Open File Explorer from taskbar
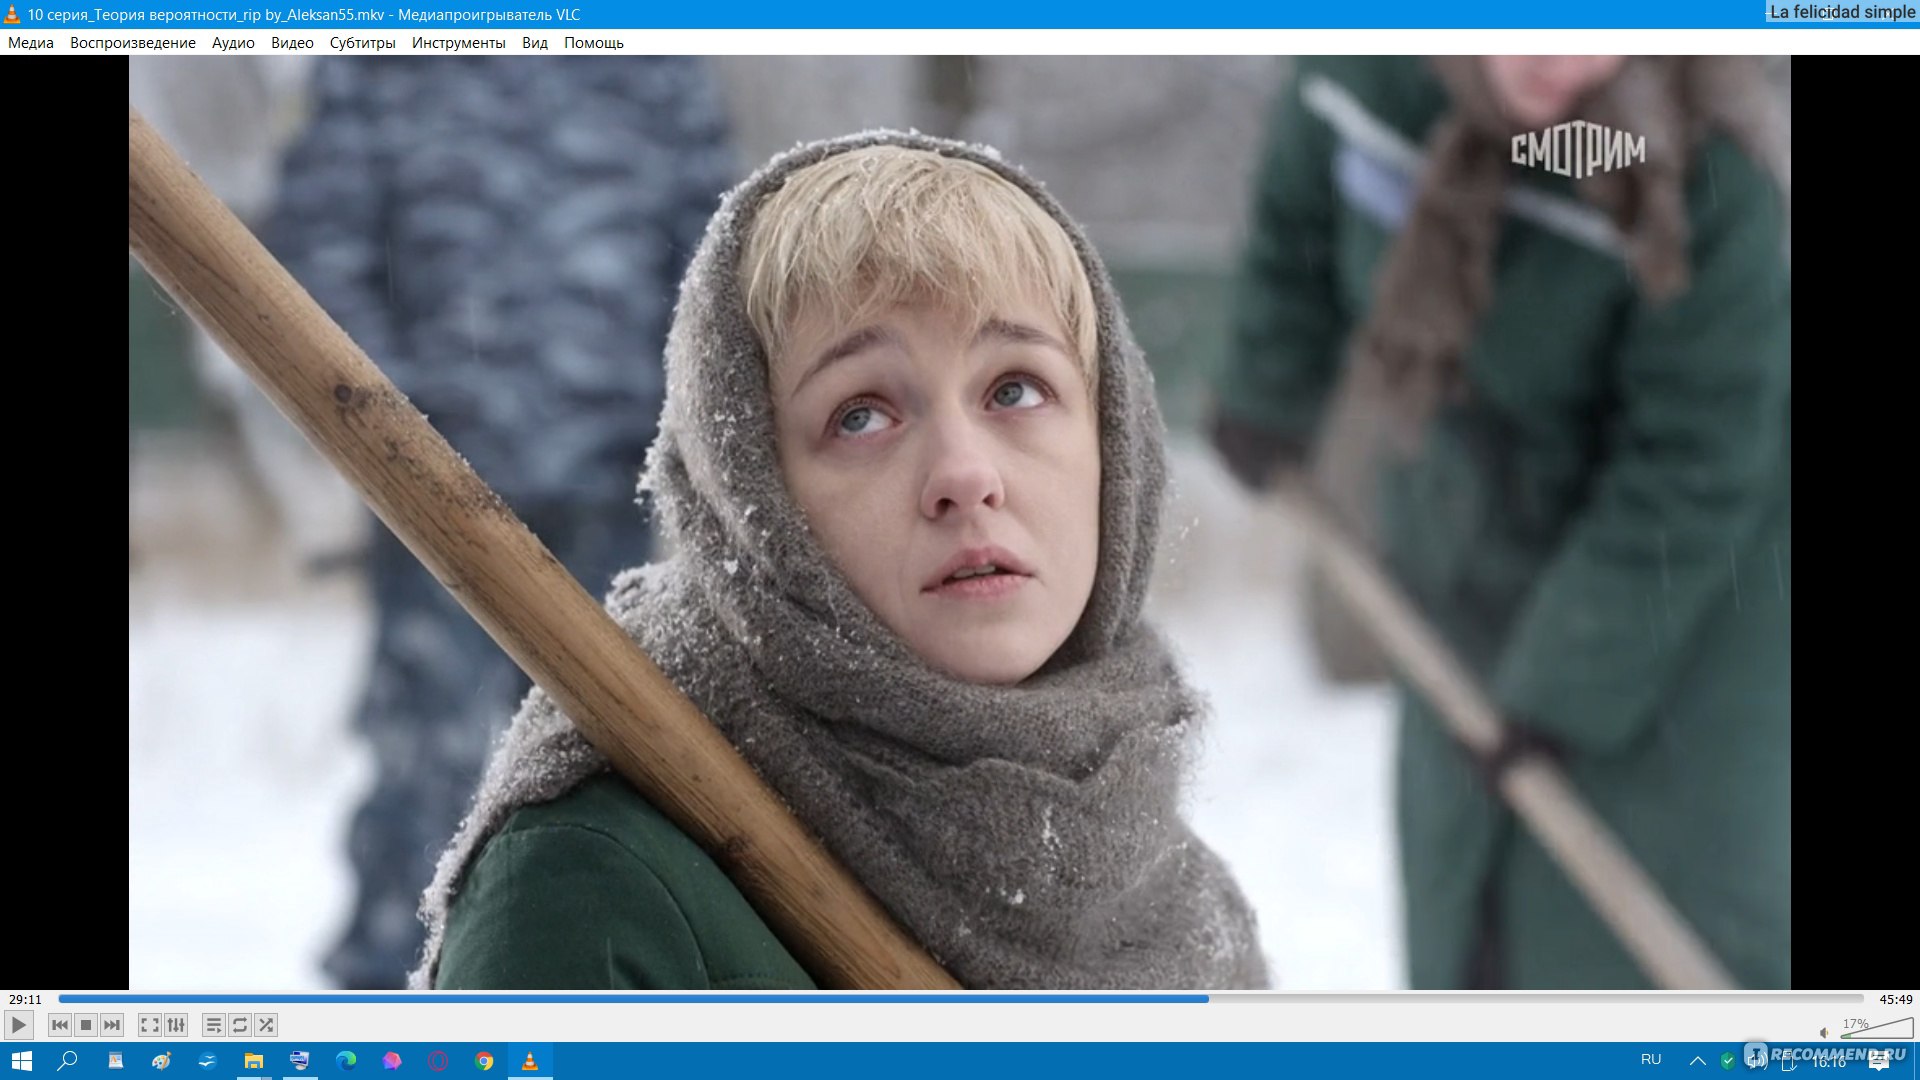 pos(254,1061)
